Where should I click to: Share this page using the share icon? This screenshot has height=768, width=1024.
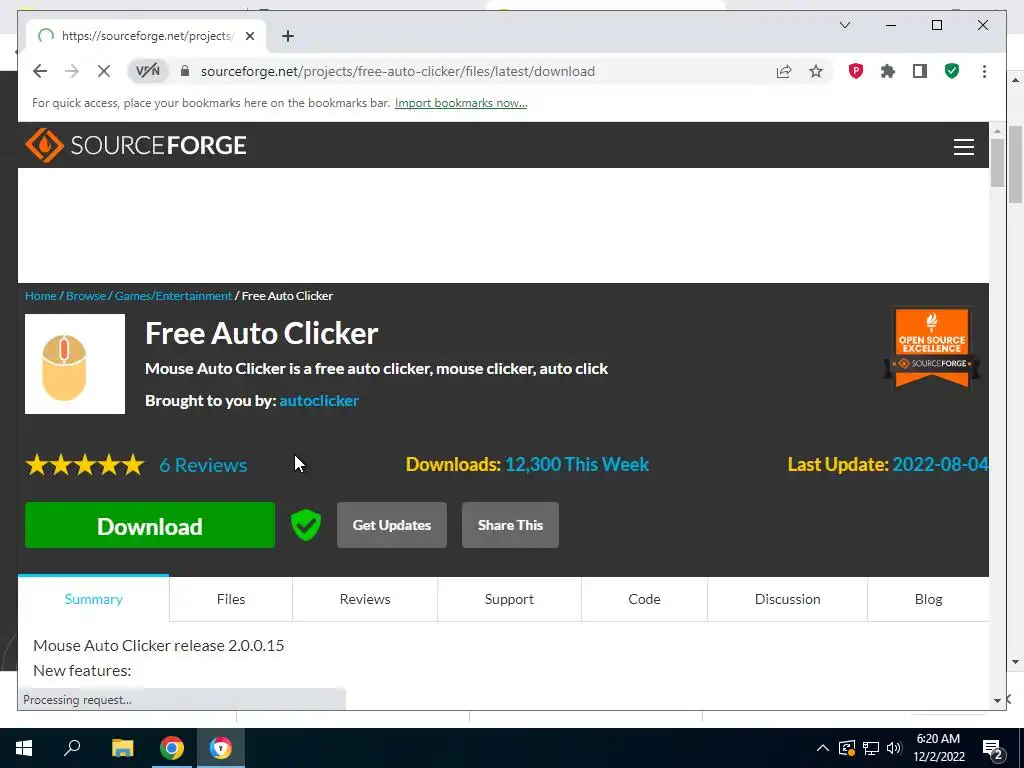tap(784, 71)
